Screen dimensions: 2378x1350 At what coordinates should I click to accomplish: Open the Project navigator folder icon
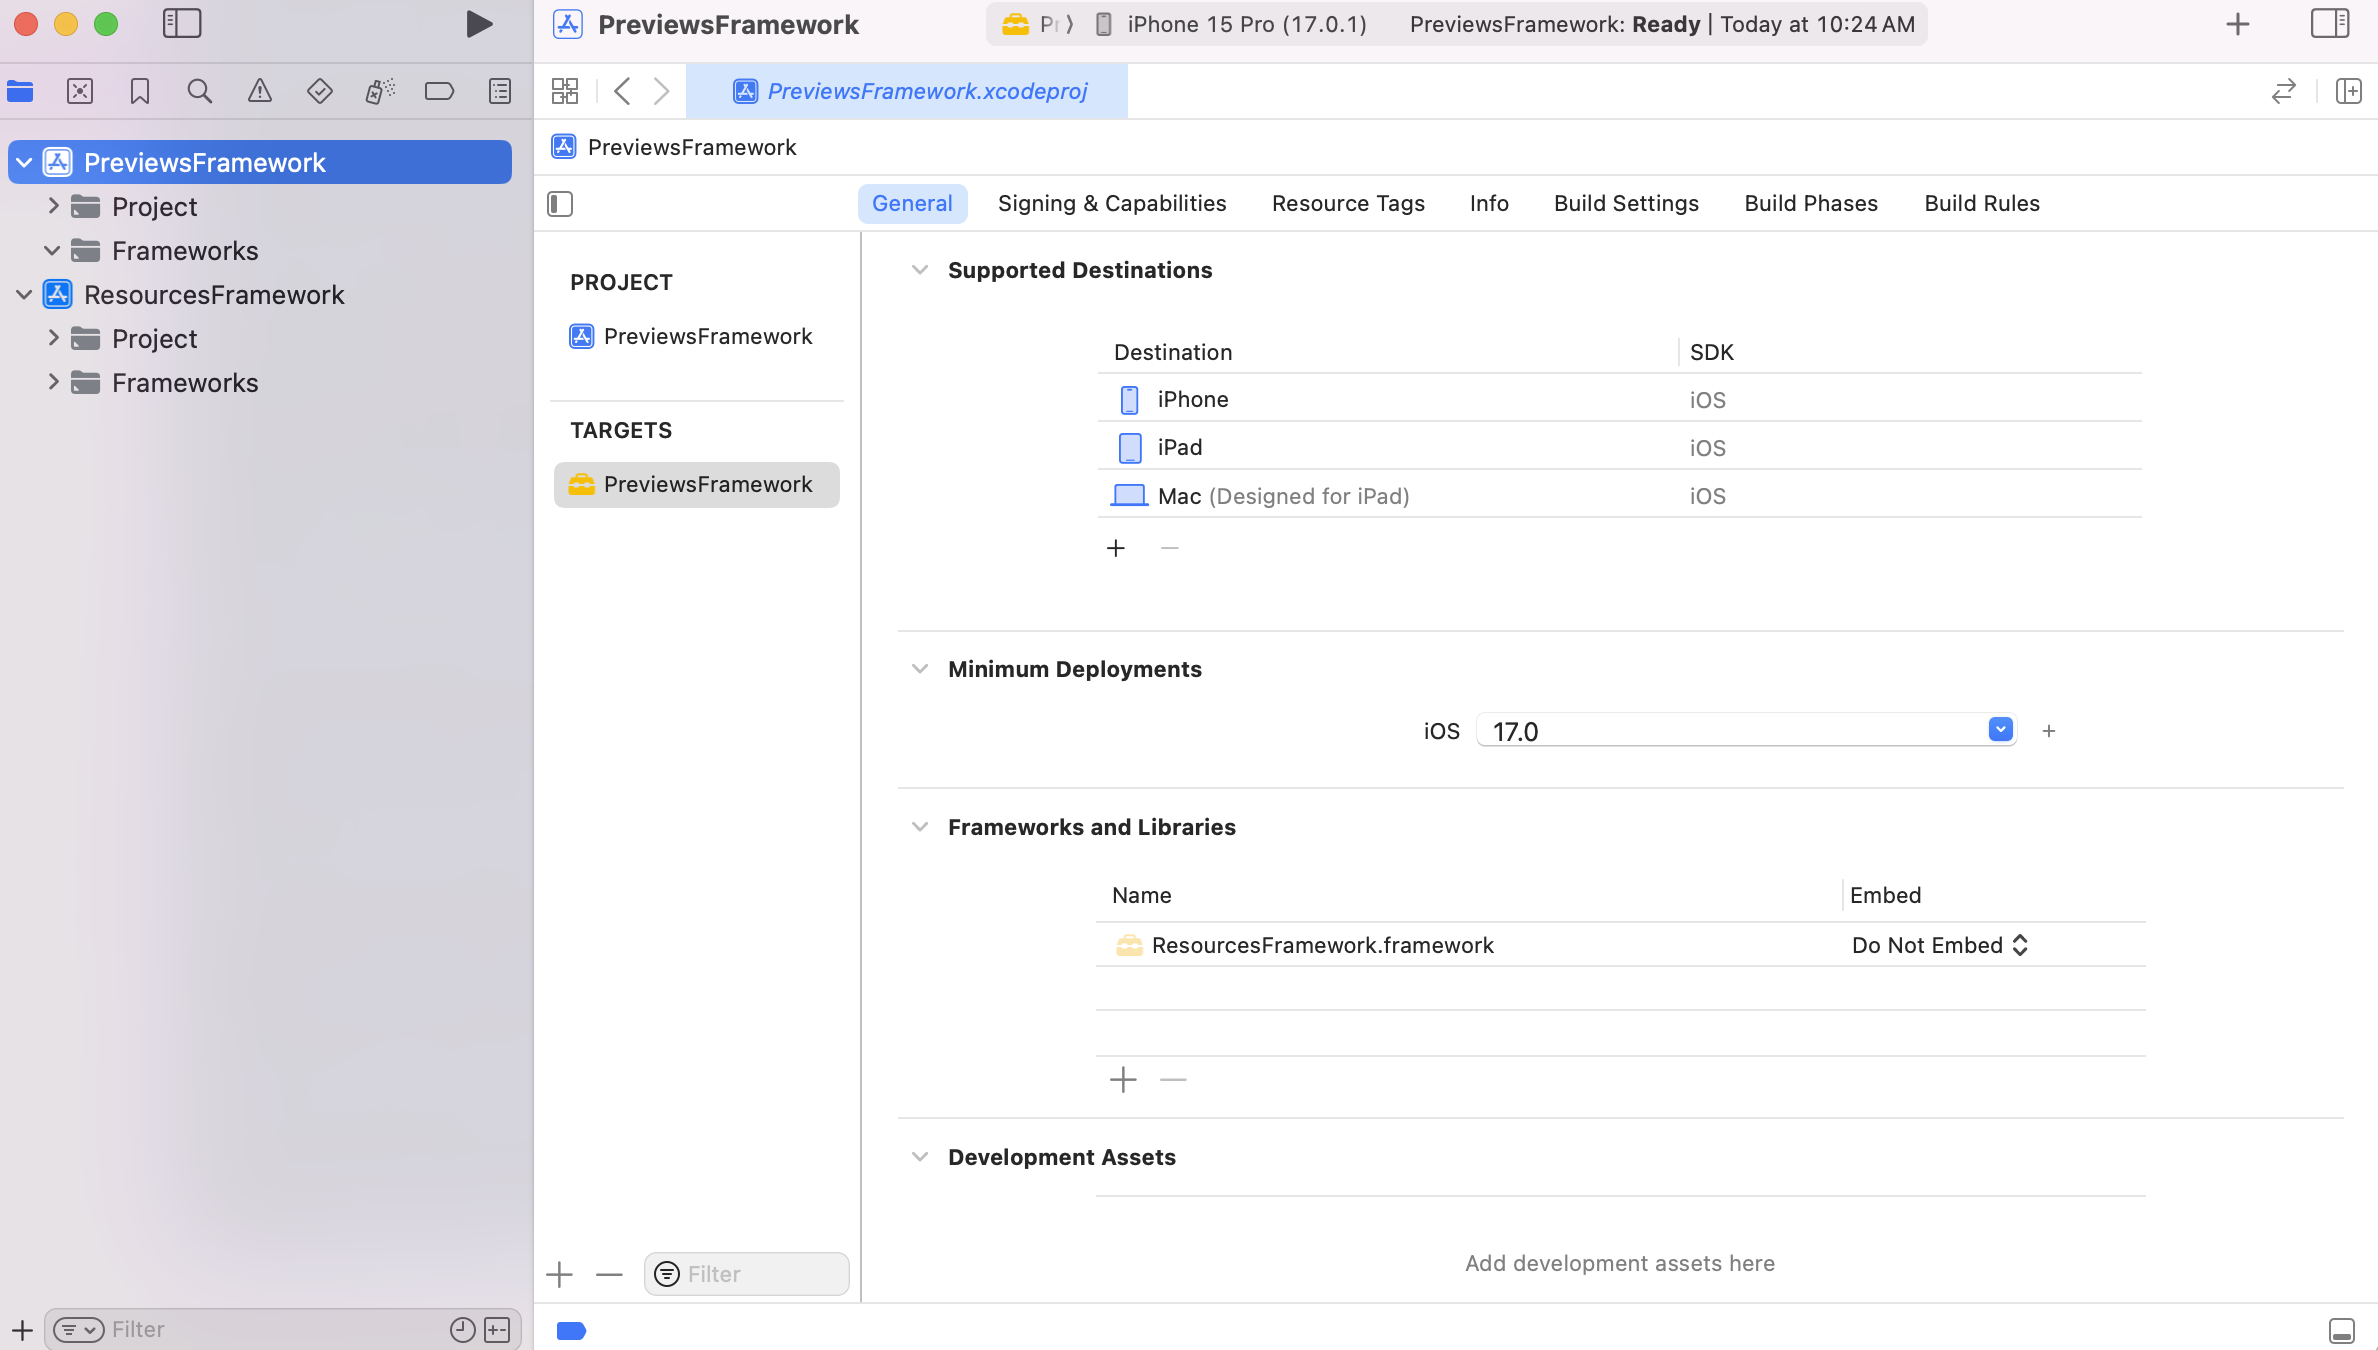[20, 92]
